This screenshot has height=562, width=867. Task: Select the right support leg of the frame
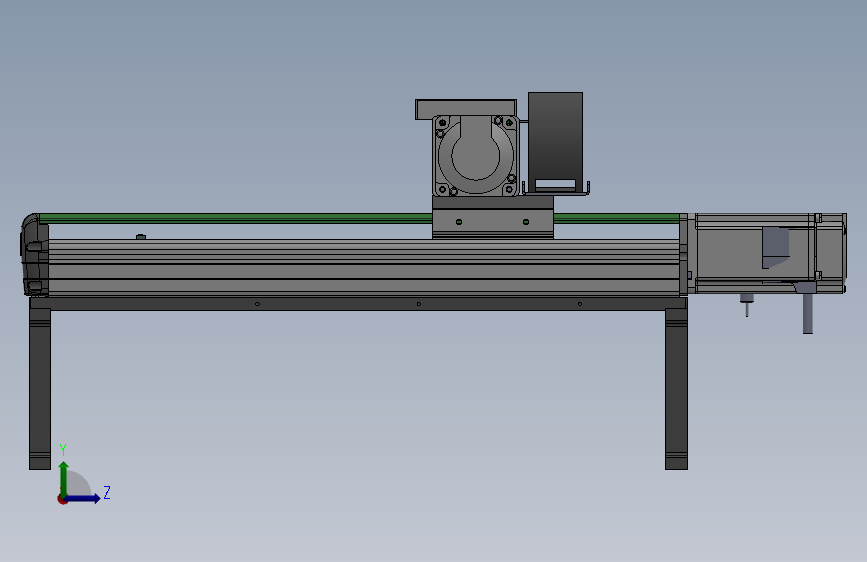click(x=676, y=389)
